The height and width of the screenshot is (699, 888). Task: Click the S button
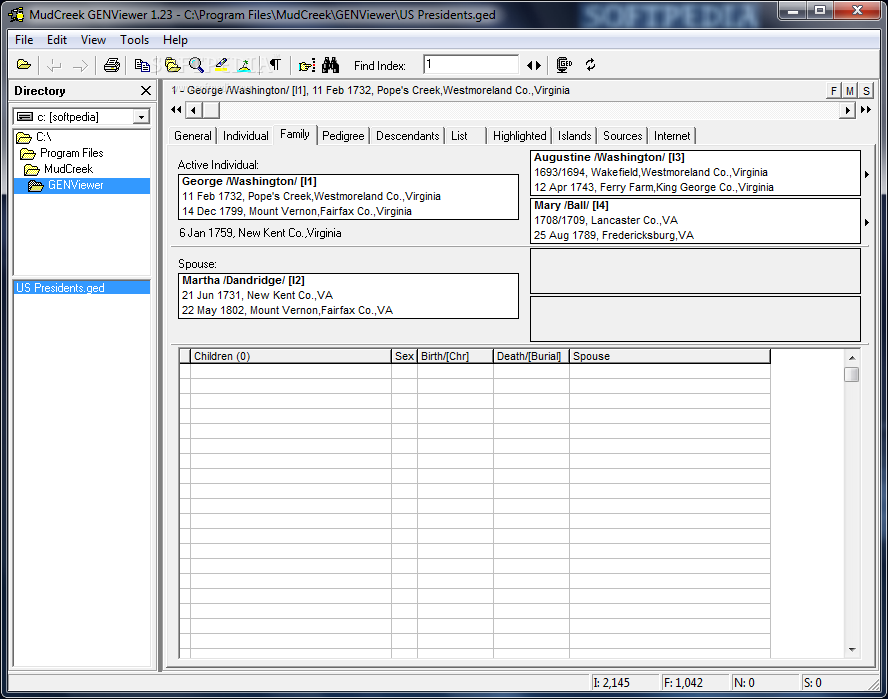click(x=866, y=91)
